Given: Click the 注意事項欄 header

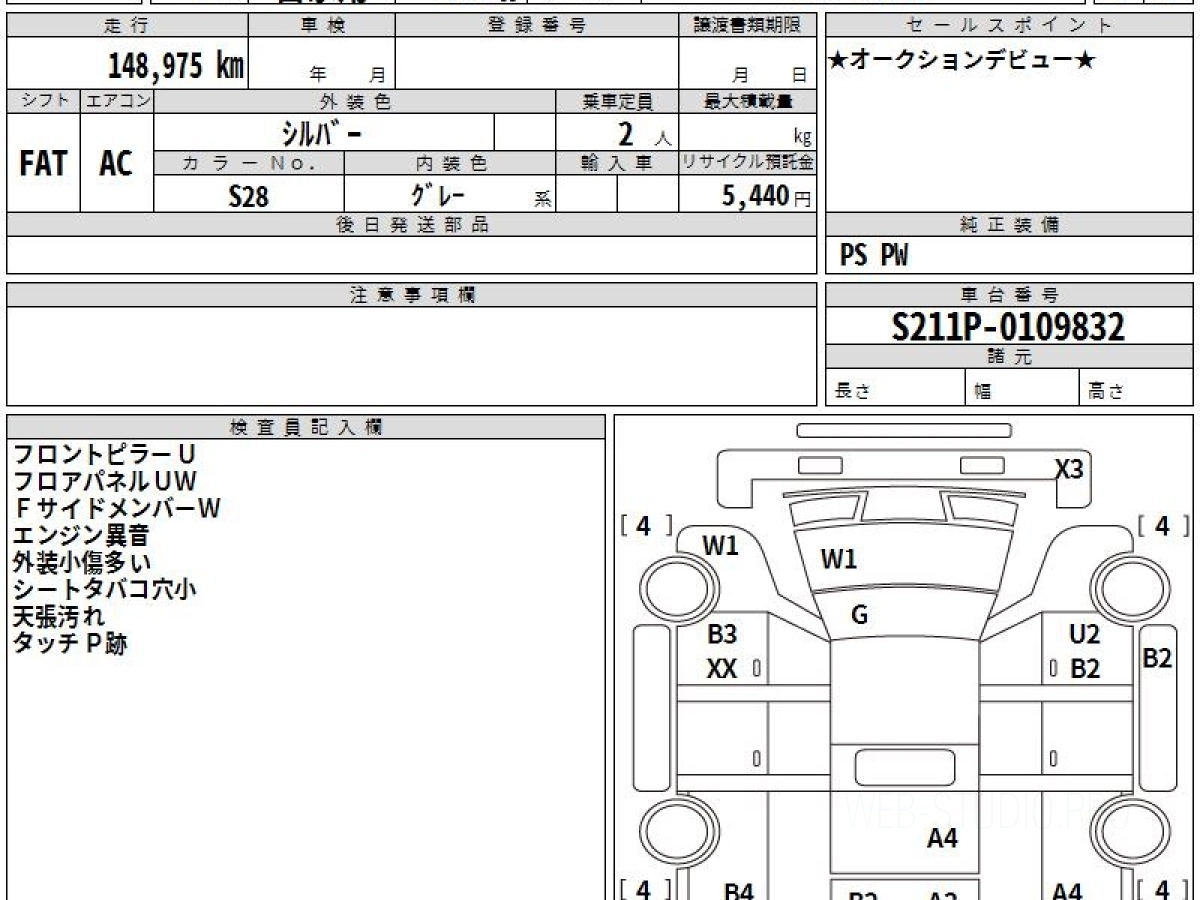Looking at the screenshot, I should point(412,295).
